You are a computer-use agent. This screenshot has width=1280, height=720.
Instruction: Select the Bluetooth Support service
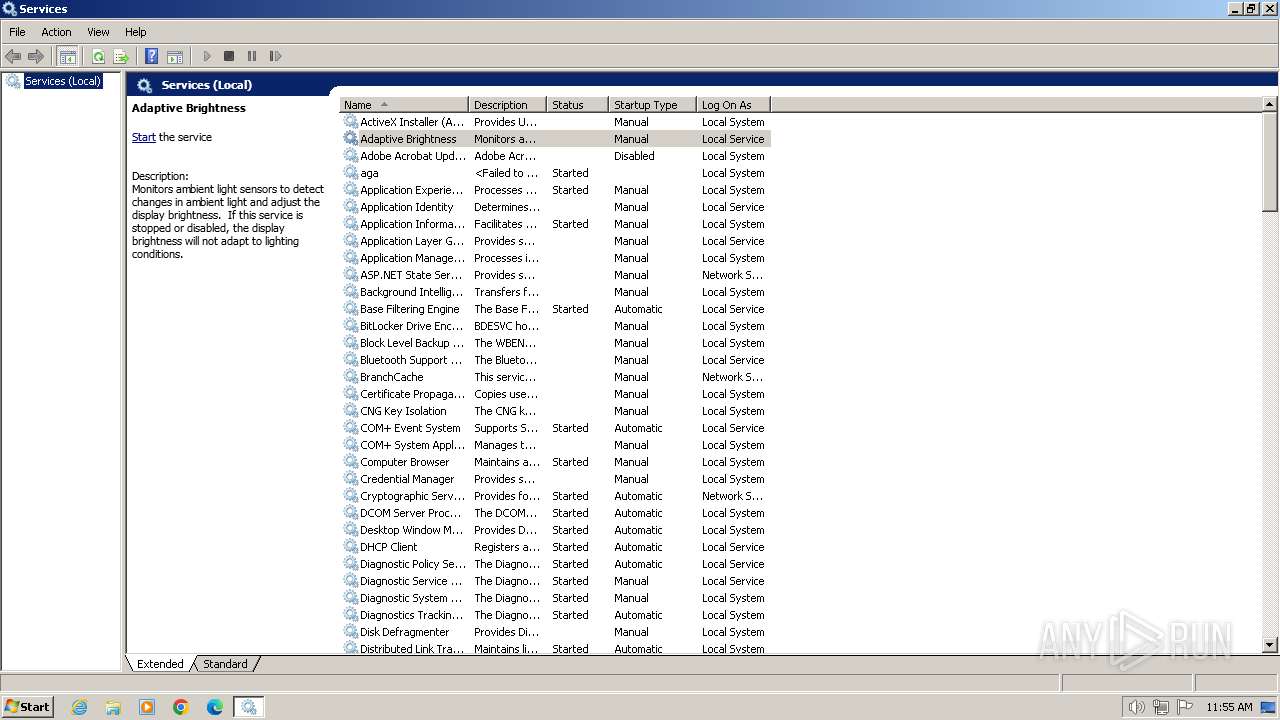[x=411, y=360]
